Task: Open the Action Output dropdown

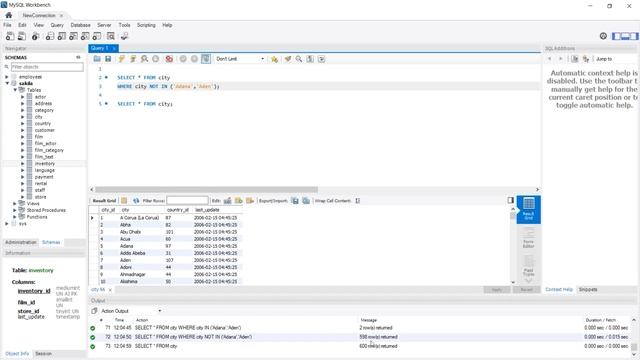Action: click(131, 311)
